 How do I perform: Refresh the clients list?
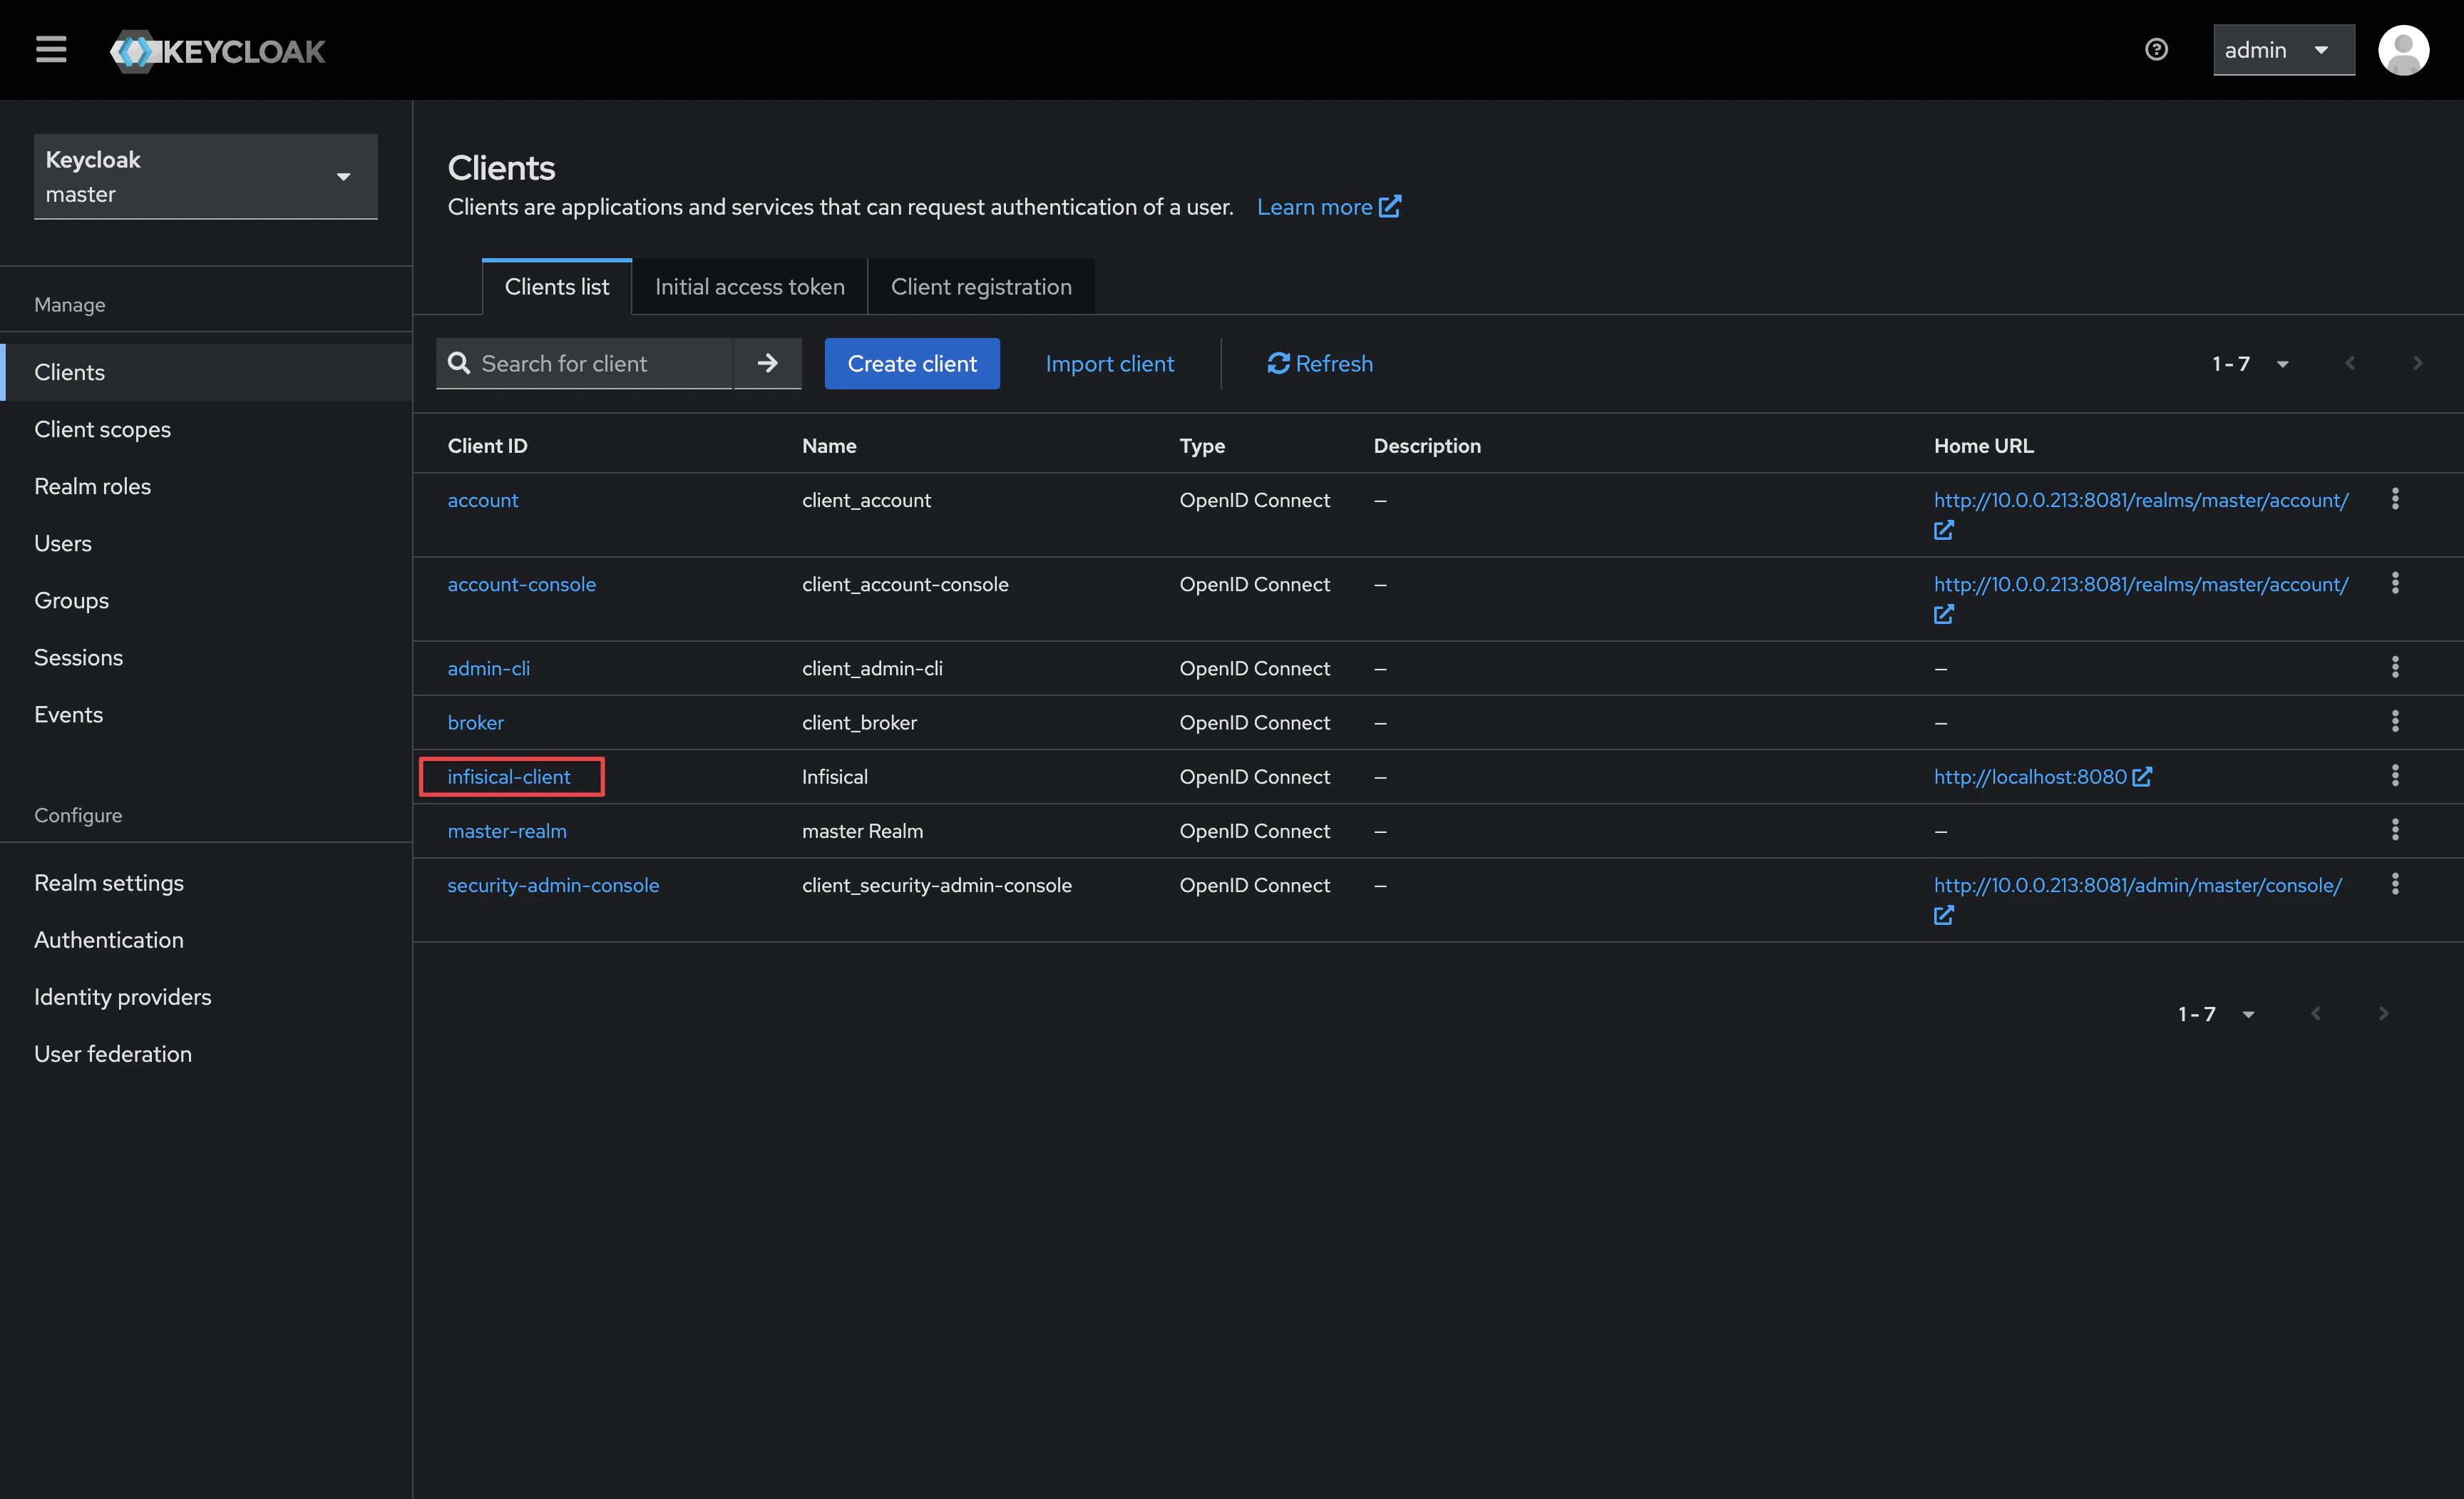pyautogui.click(x=1320, y=364)
